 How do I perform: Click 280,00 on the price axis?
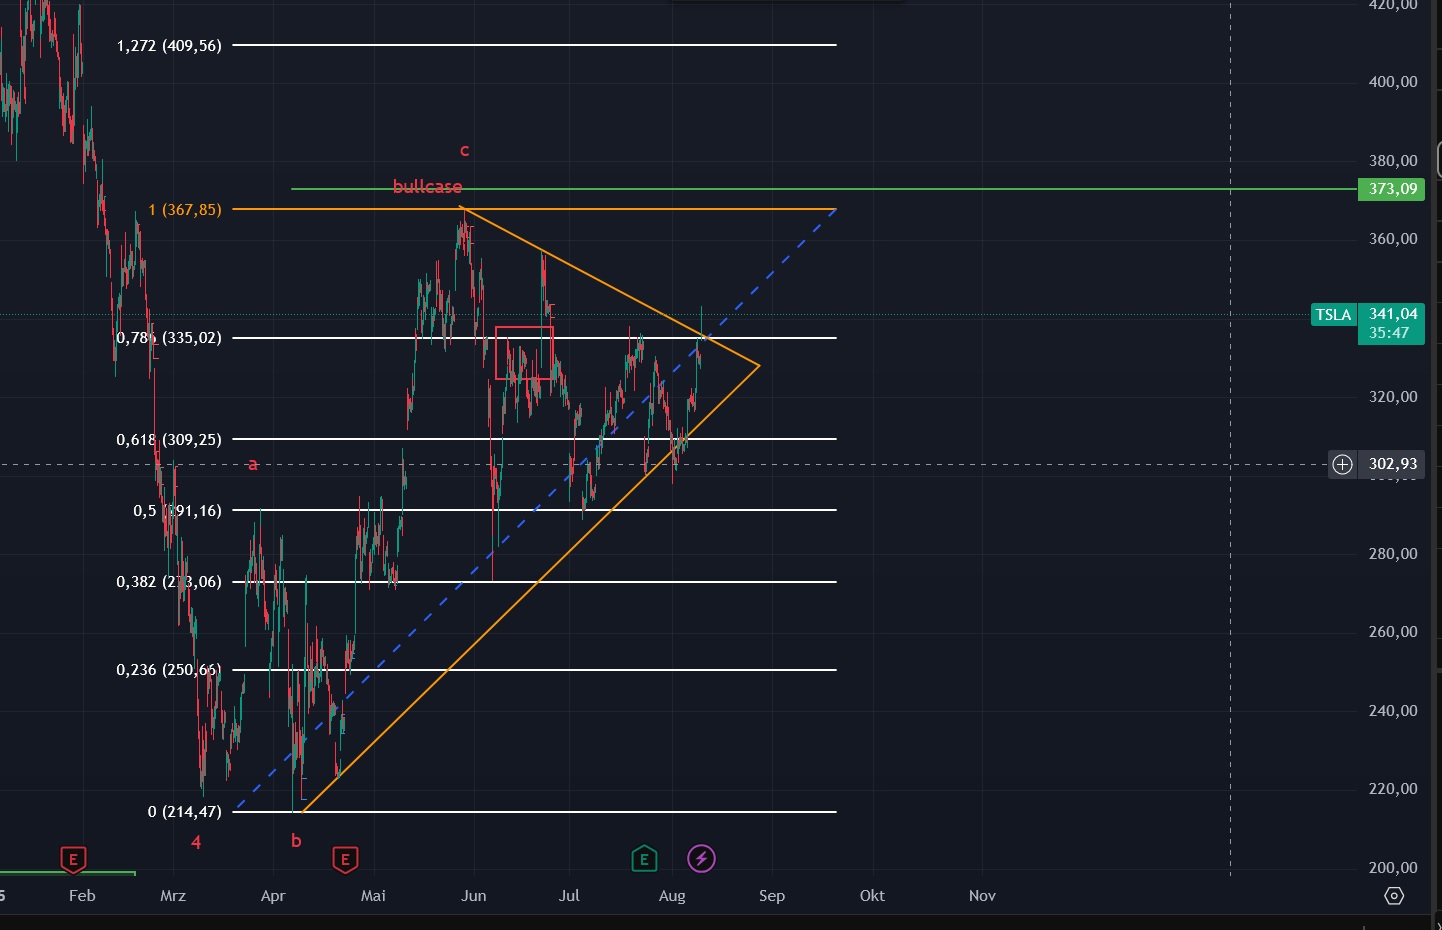[1393, 554]
